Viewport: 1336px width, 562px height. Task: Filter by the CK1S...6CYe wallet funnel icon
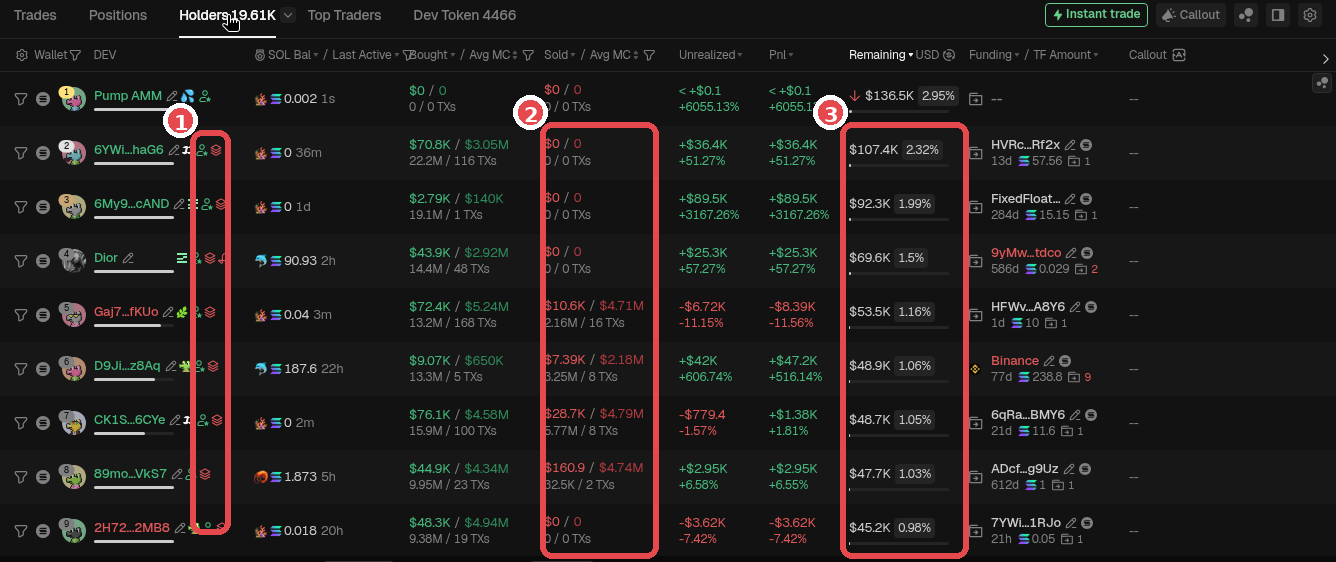click(x=20, y=422)
